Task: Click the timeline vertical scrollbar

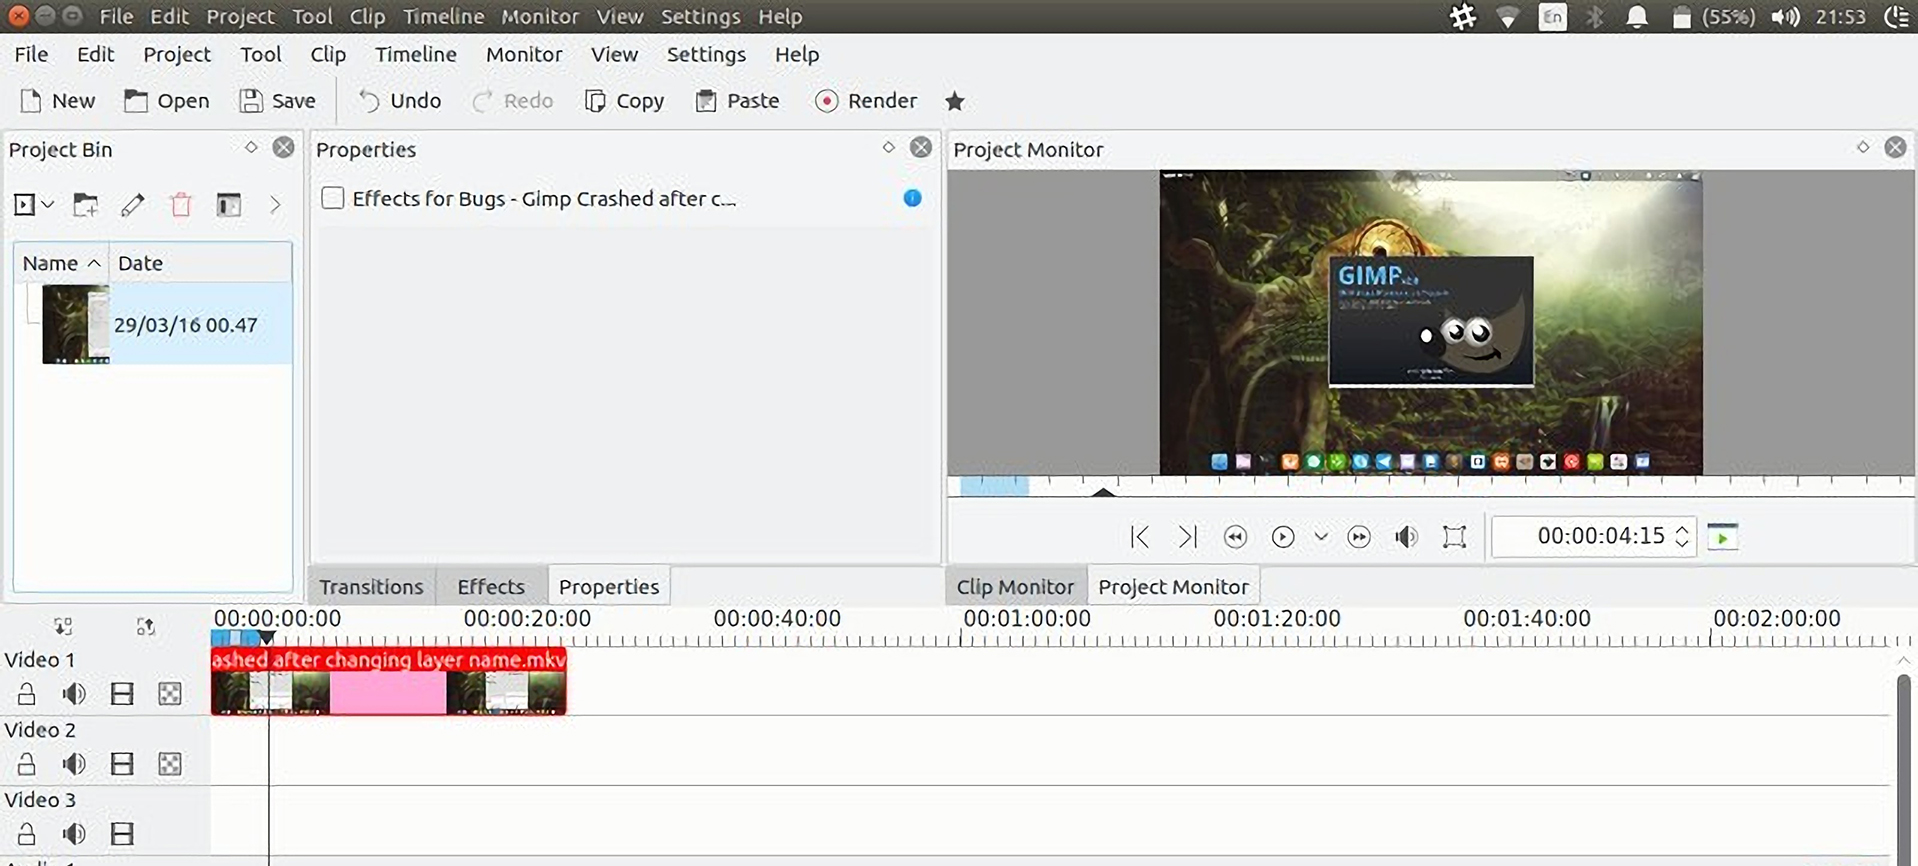Action: [x=1903, y=770]
